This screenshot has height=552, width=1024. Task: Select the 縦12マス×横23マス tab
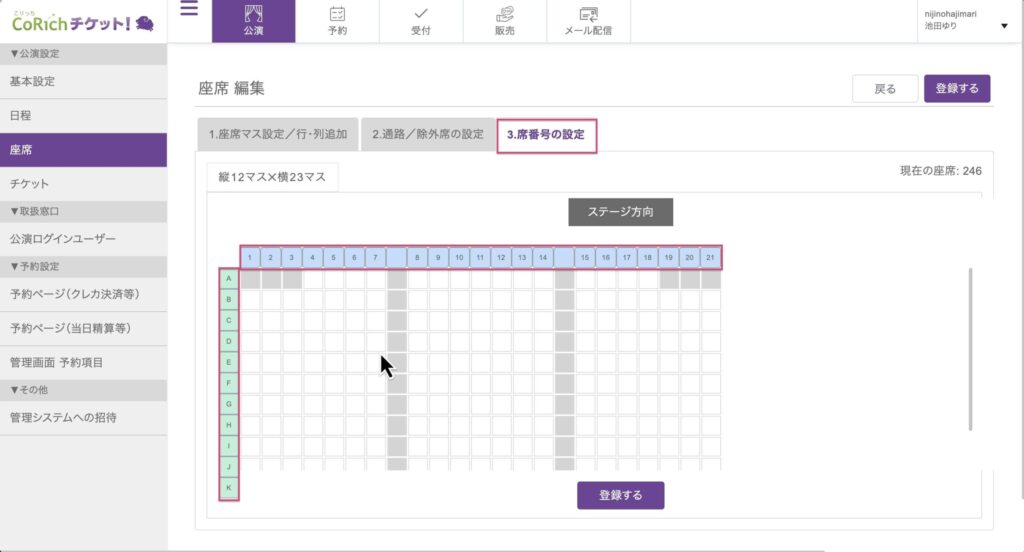(x=273, y=177)
